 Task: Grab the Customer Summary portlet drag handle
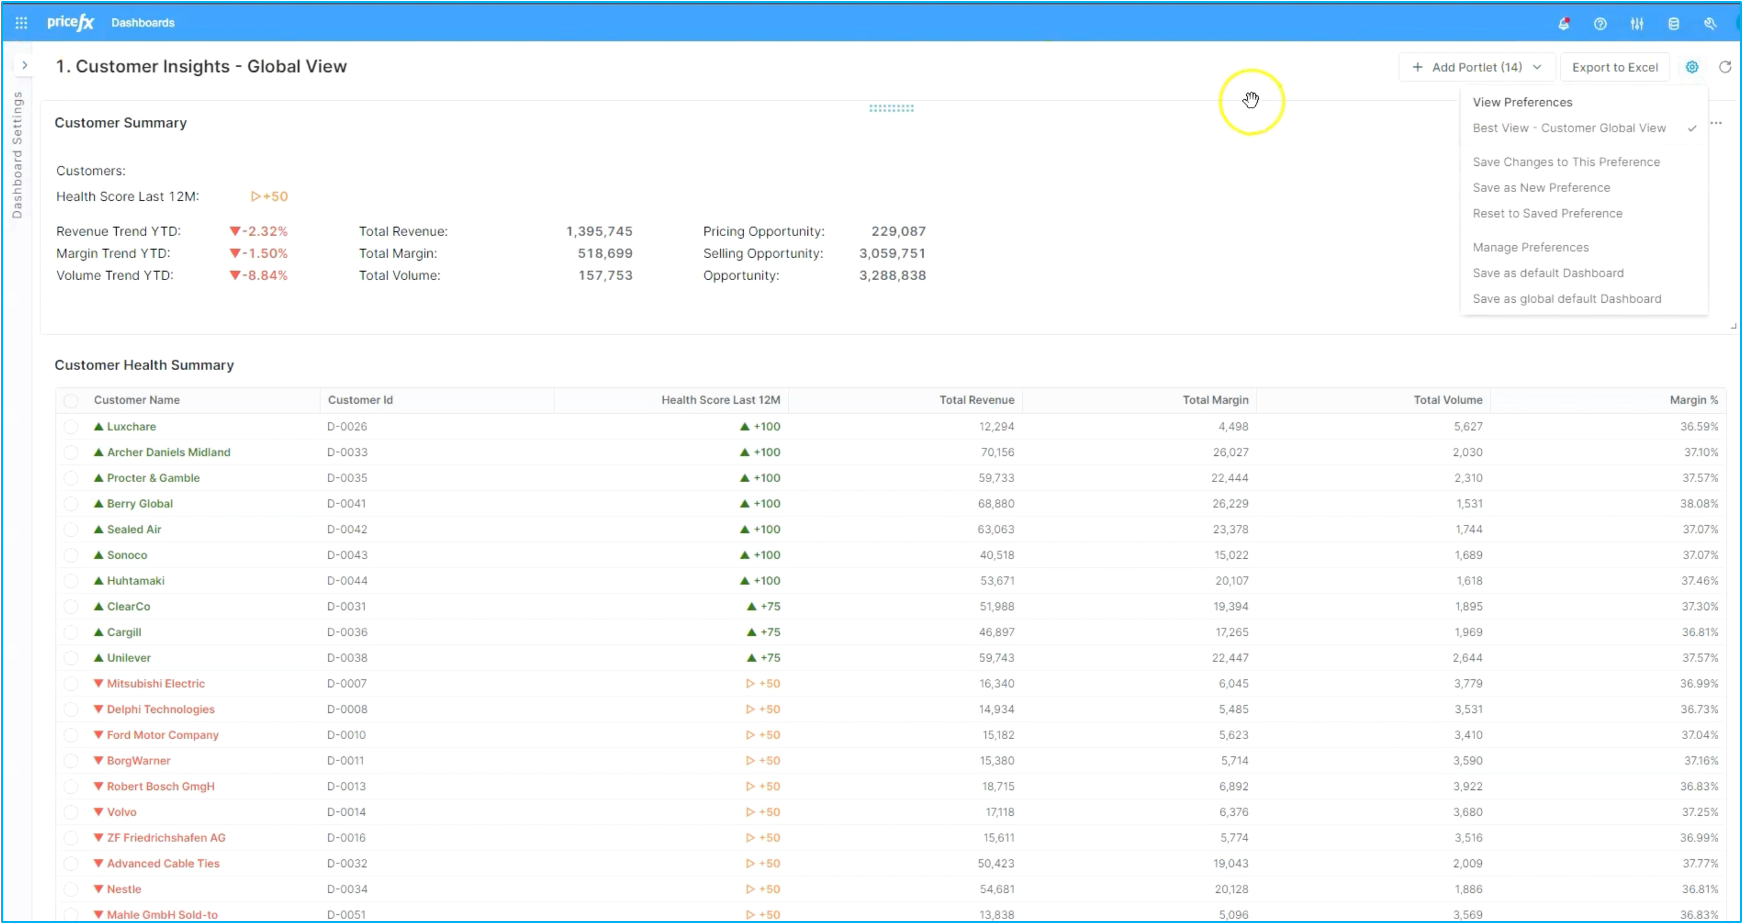(891, 108)
